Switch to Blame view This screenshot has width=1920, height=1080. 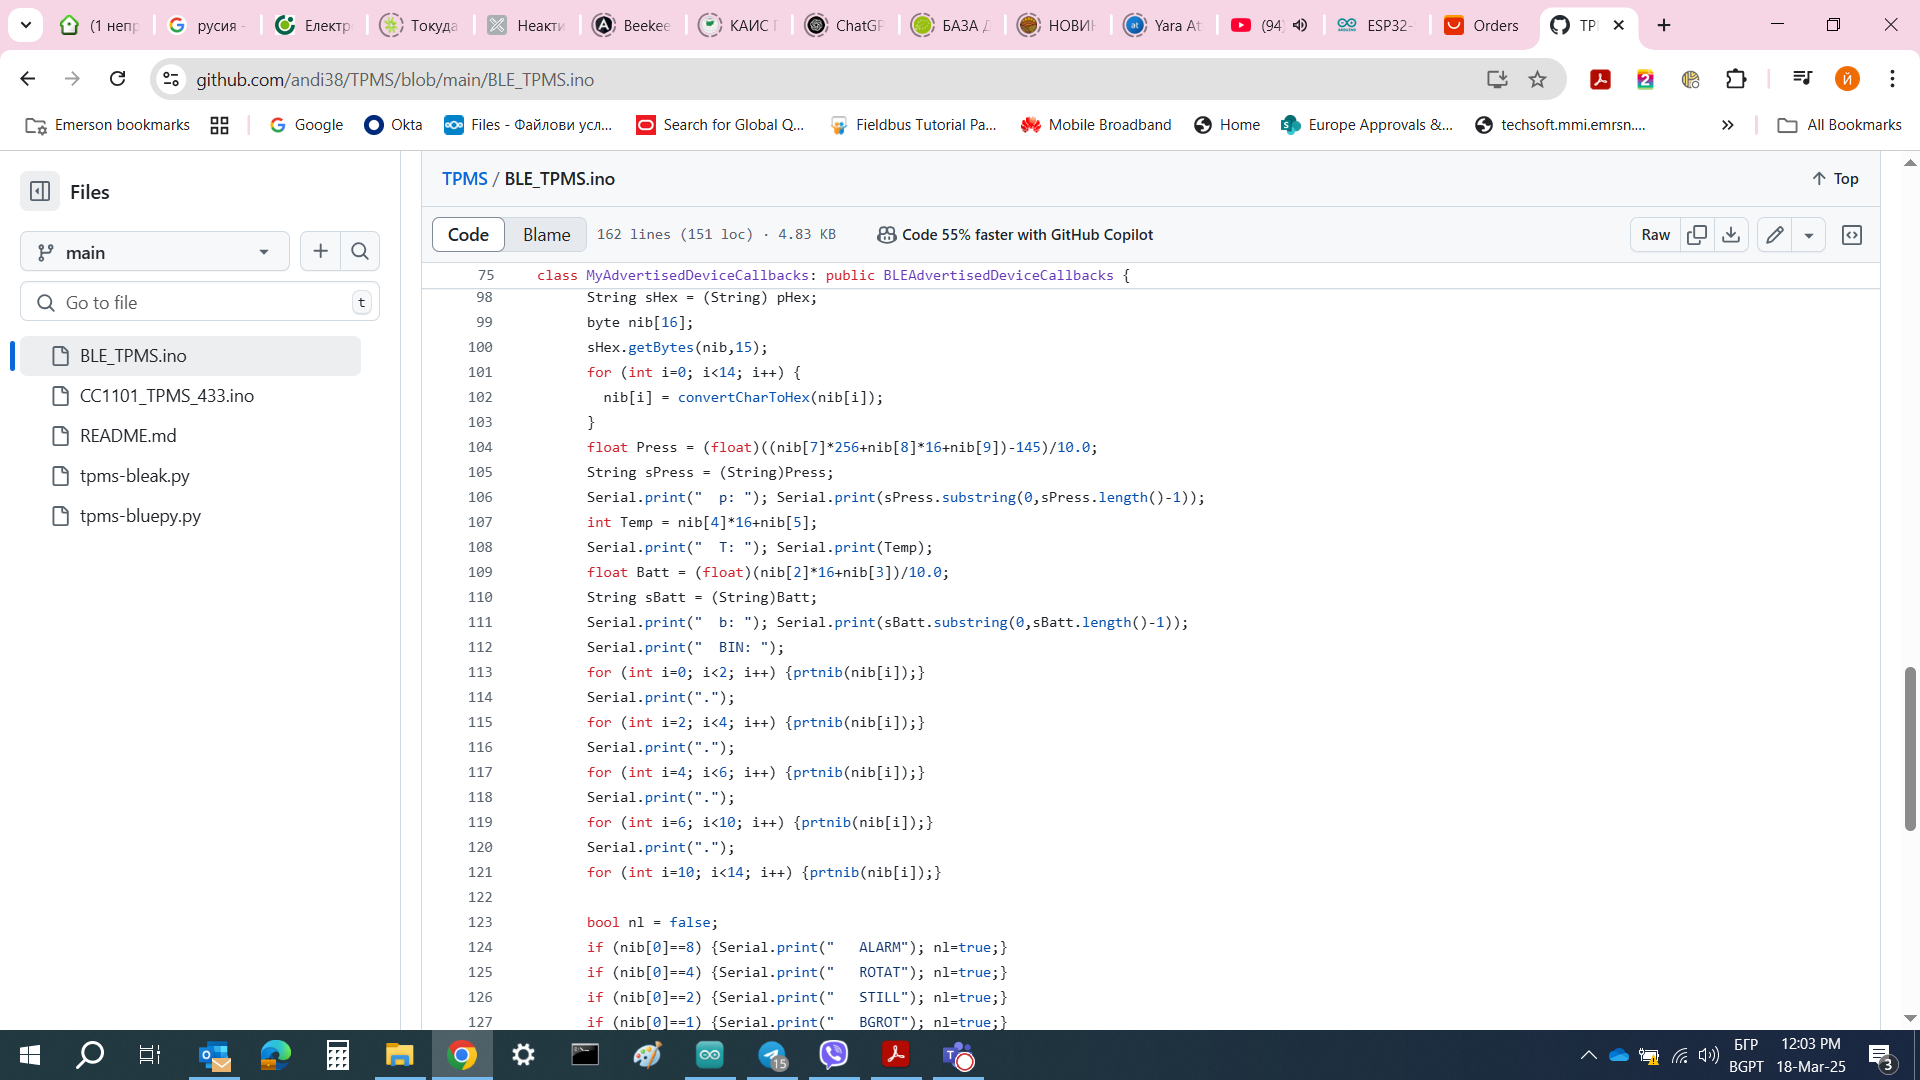coord(546,235)
